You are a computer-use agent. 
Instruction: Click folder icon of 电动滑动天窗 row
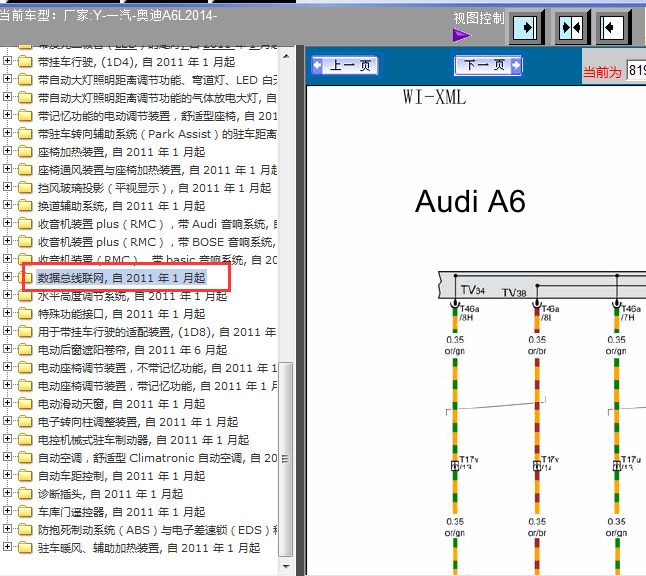pos(25,404)
